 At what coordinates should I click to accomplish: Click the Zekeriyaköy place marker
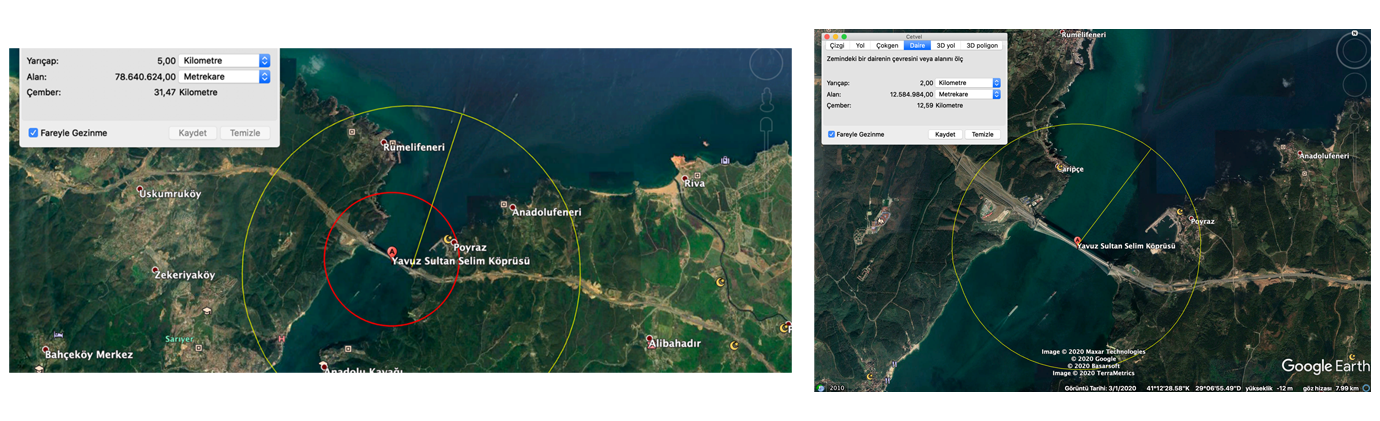click(155, 271)
